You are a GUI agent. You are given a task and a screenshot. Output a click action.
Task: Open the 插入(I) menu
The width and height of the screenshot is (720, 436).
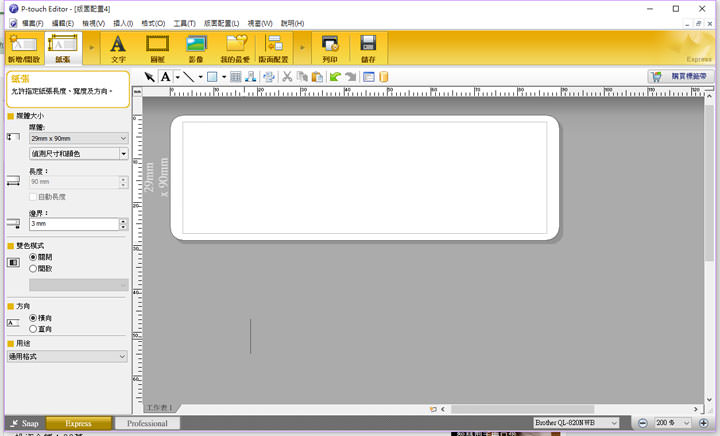click(123, 23)
